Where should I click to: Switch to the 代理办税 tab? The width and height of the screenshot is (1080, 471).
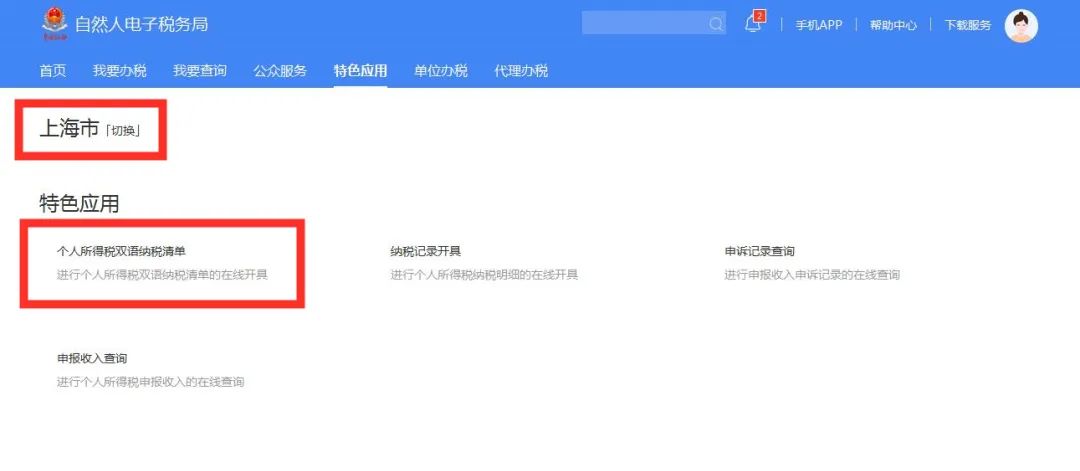[521, 70]
